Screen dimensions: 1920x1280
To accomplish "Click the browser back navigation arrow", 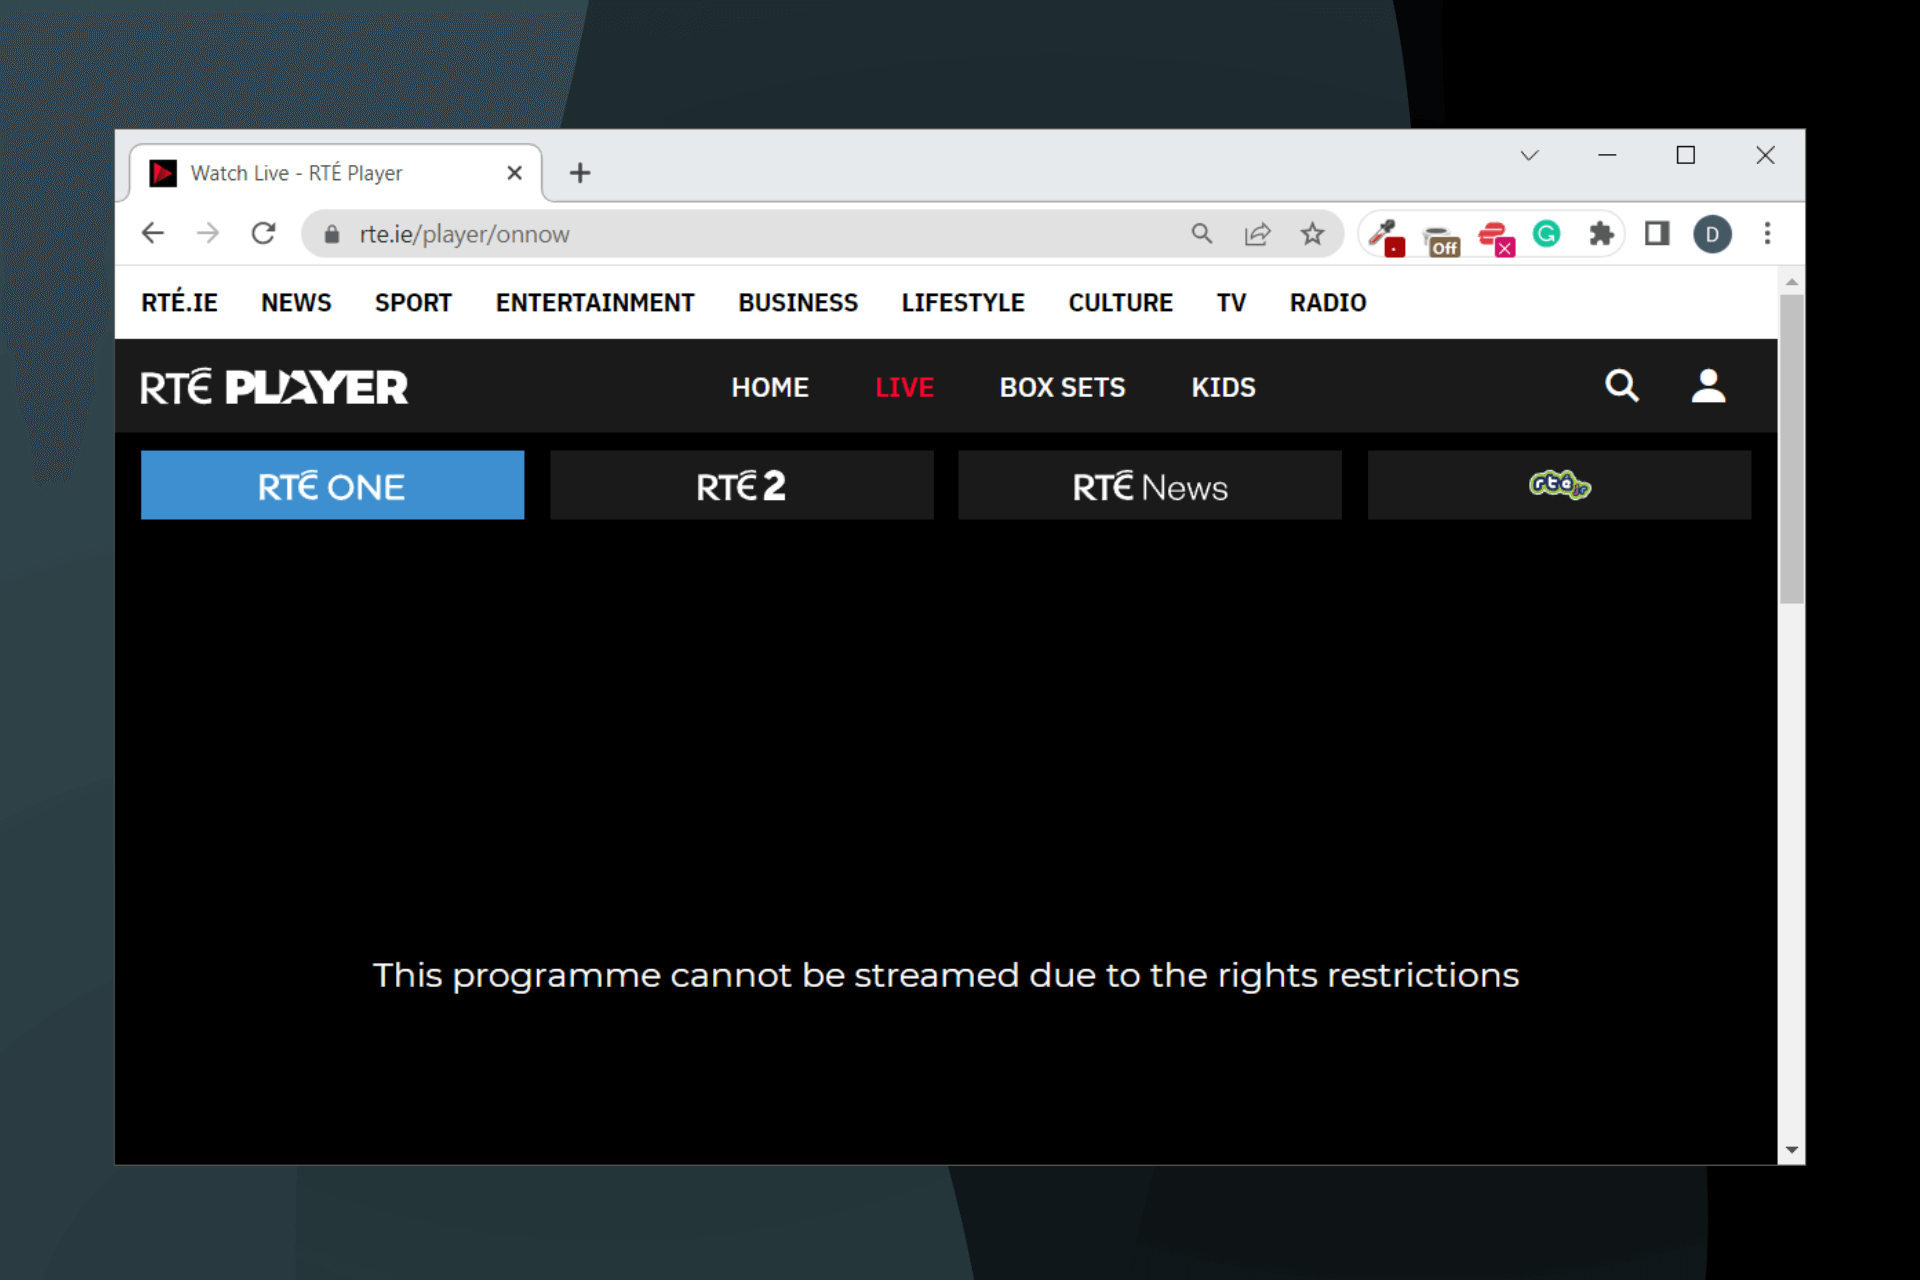I will click(156, 233).
